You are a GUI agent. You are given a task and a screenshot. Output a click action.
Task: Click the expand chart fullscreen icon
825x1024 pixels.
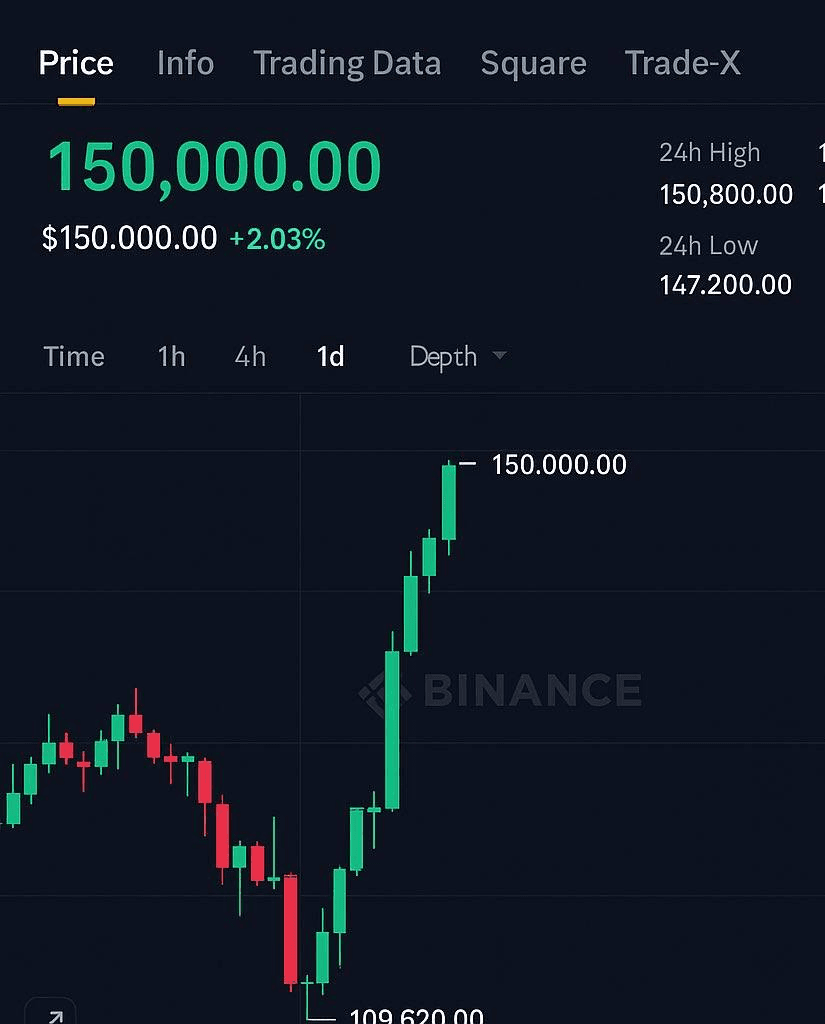coord(53,1015)
